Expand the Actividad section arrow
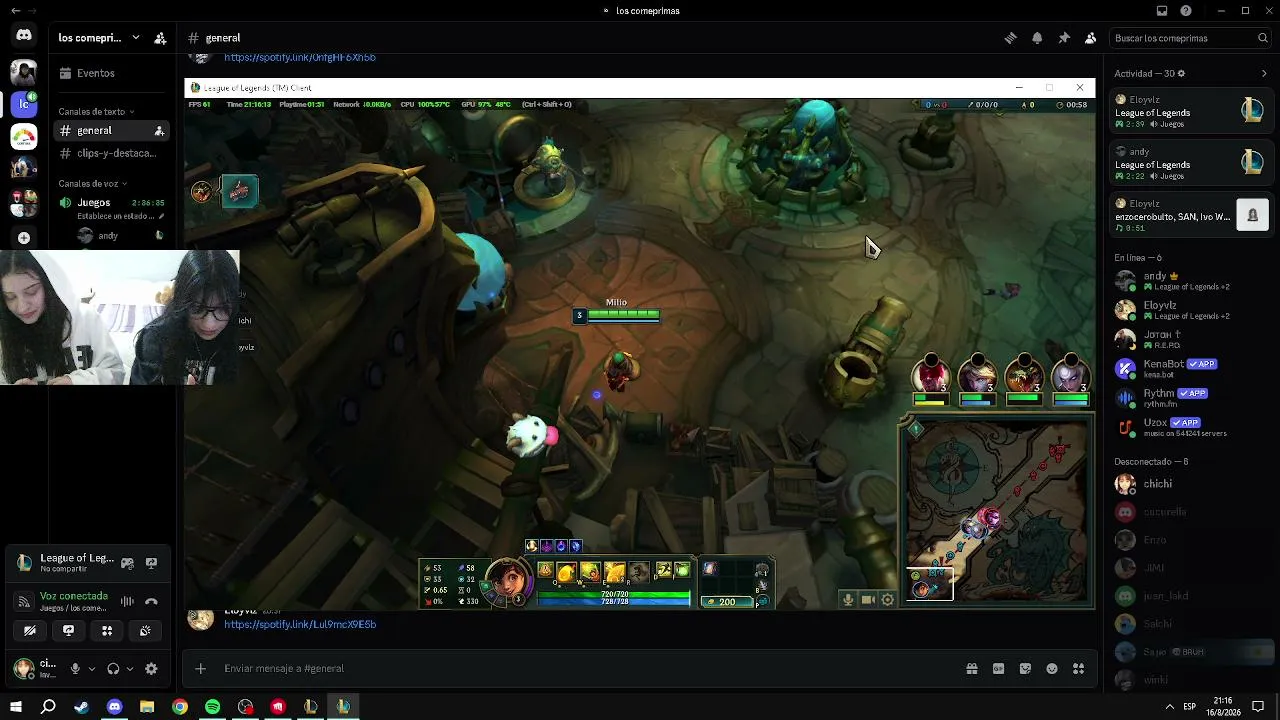This screenshot has width=1280, height=720. [x=1264, y=73]
